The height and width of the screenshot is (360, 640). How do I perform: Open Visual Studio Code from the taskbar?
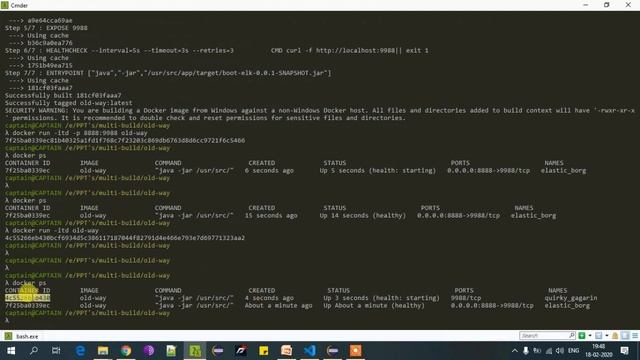(309, 351)
